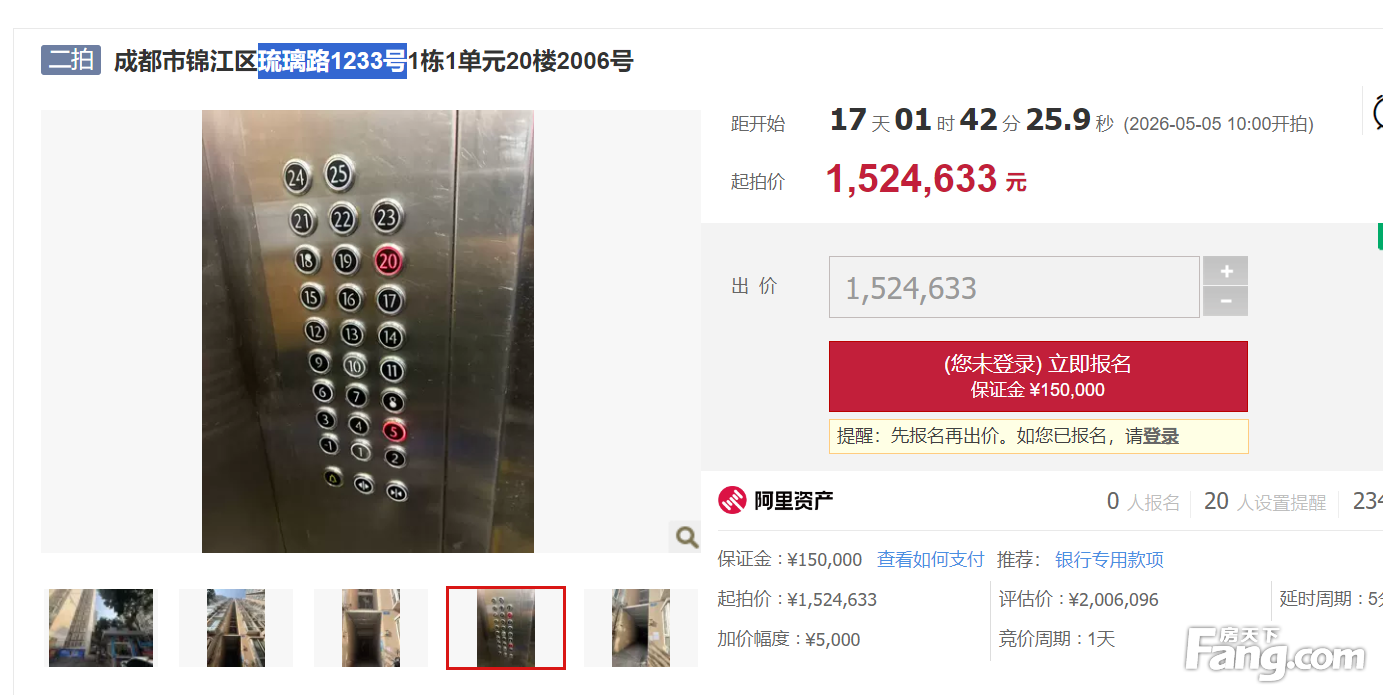The height and width of the screenshot is (695, 1383).
Task: Click the bid amount input field
Action: 1014,287
